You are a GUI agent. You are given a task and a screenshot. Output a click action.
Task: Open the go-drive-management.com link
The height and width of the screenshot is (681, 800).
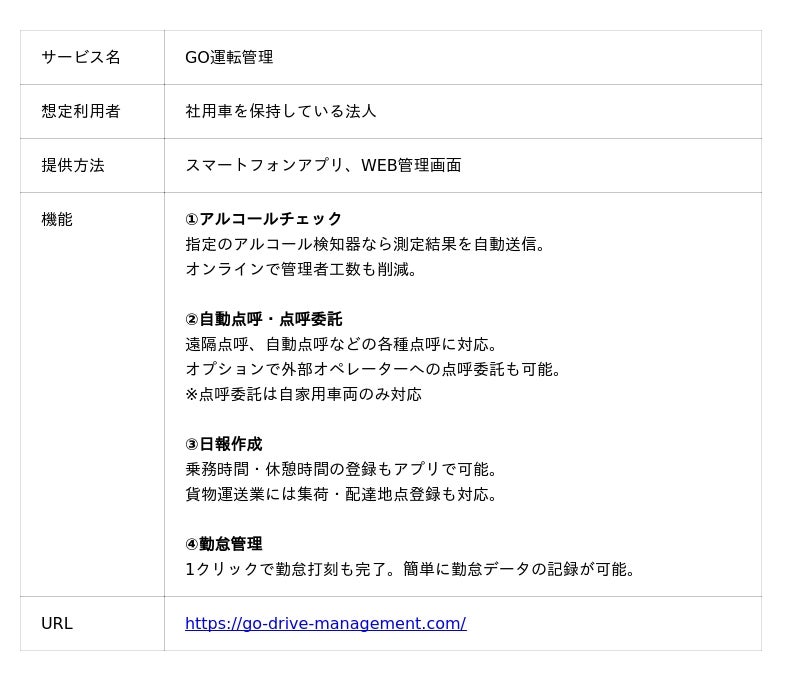pos(325,624)
